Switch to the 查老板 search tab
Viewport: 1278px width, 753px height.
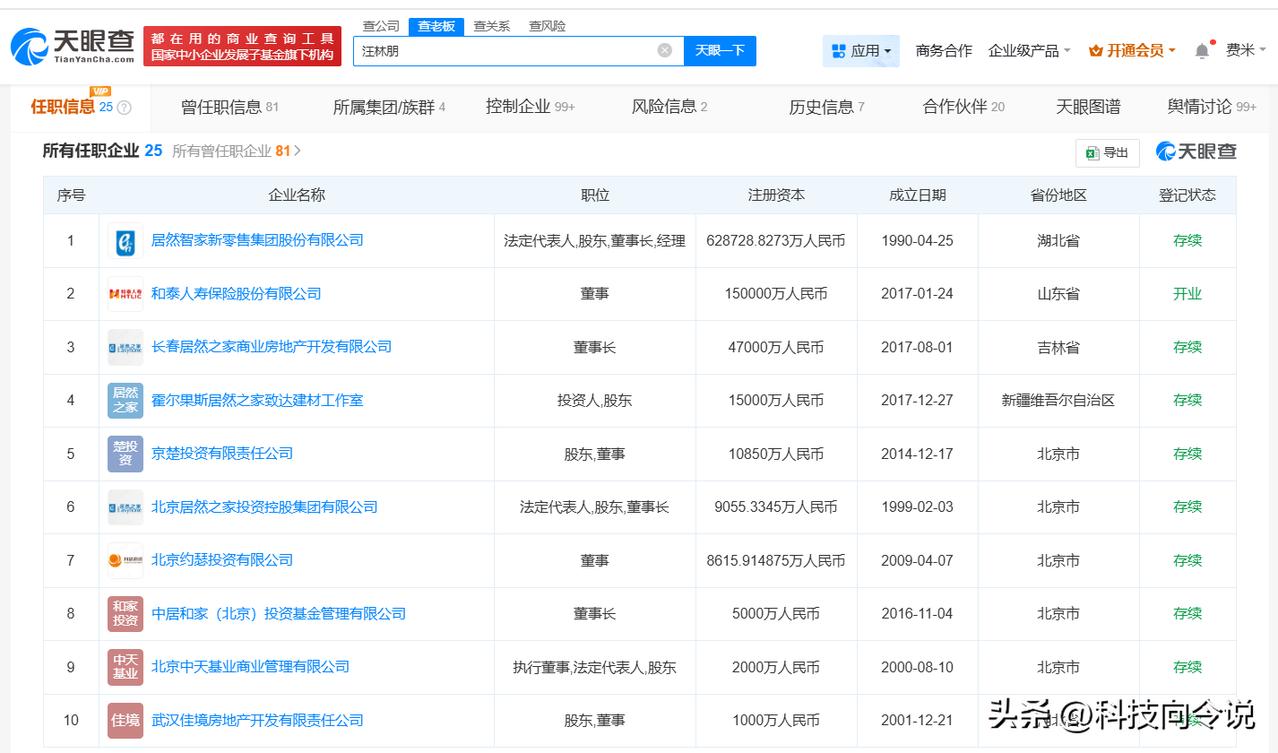(436, 26)
